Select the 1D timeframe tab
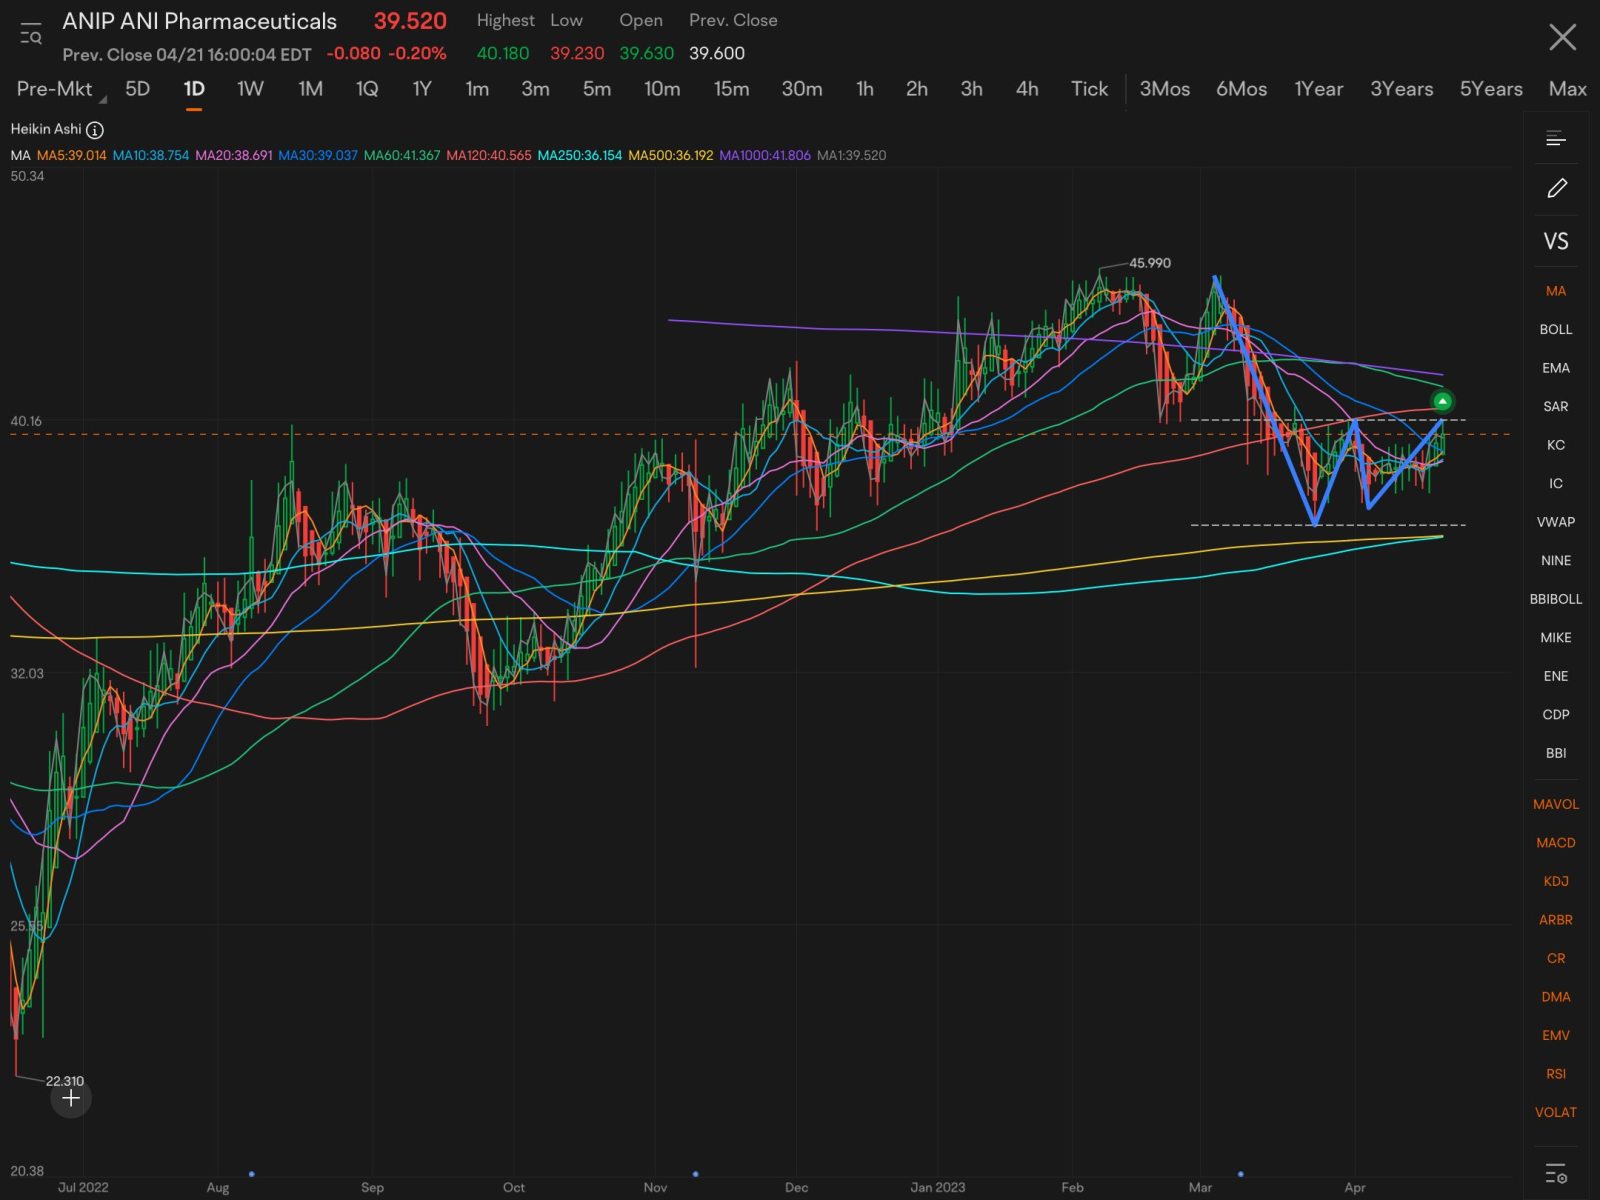The width and height of the screenshot is (1600, 1200). [194, 89]
